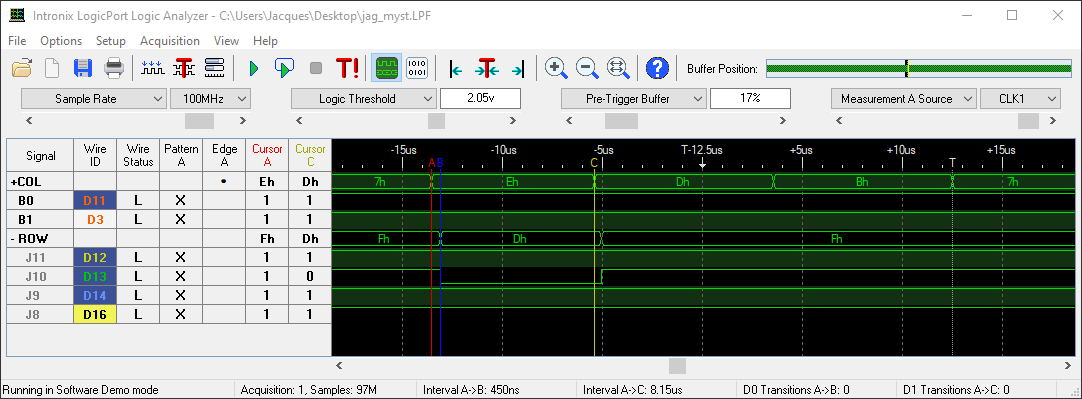Screen dimensions: 1082x399
Task: Click the yellow C cursor marker
Action: pos(594,163)
